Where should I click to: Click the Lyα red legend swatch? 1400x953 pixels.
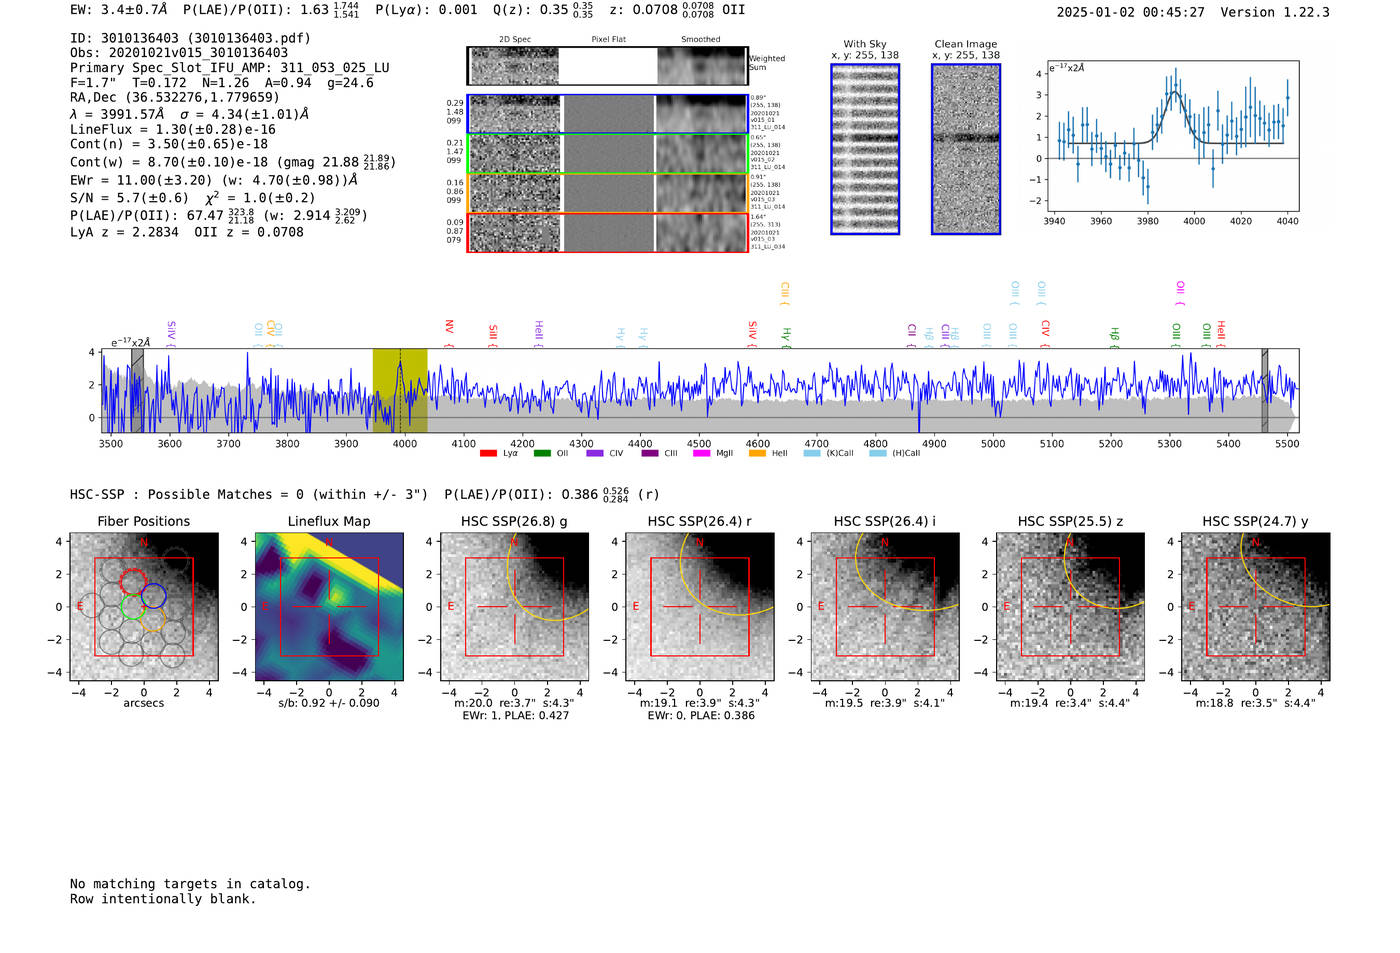pos(488,454)
